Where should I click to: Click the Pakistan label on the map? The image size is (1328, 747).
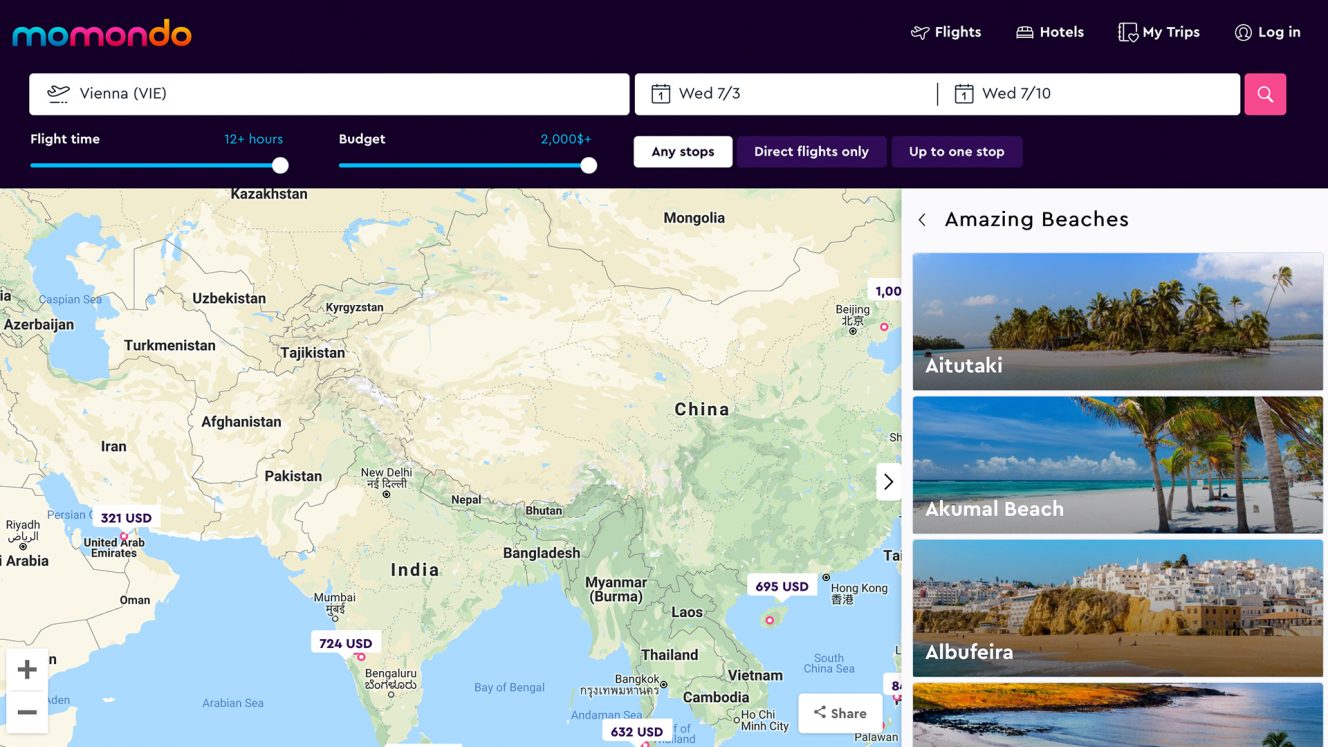(293, 476)
